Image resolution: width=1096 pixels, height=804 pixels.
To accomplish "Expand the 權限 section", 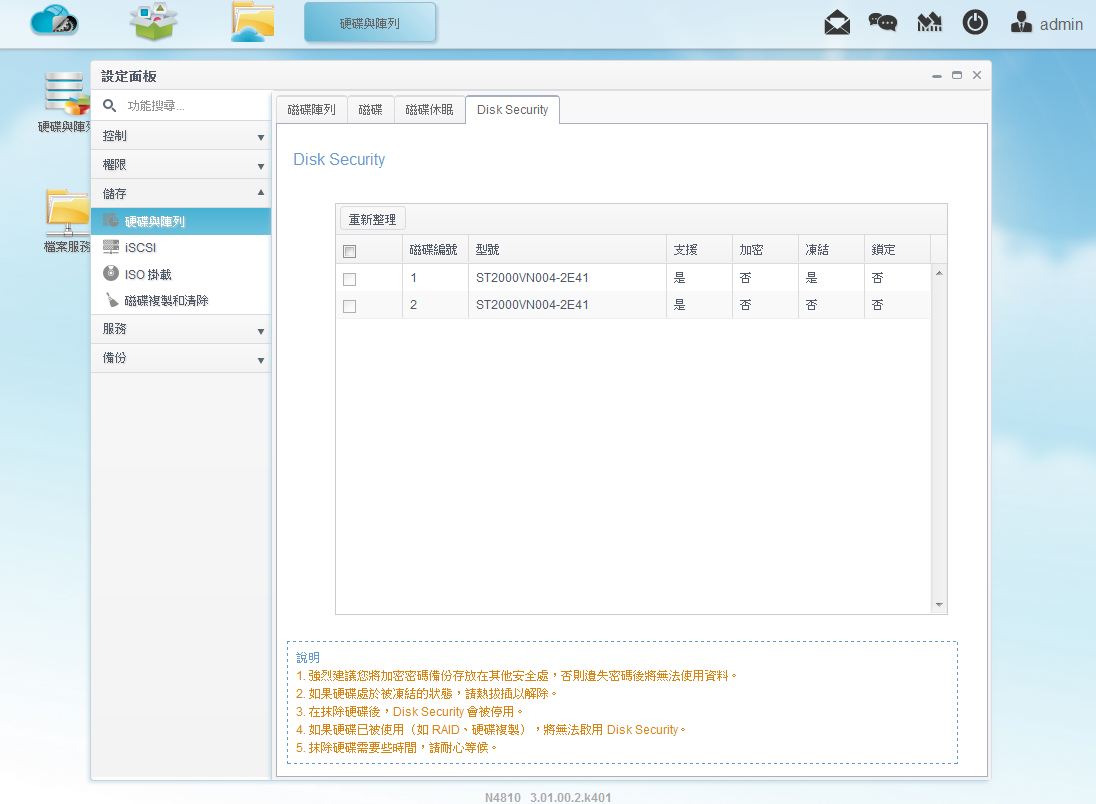I will [x=181, y=164].
